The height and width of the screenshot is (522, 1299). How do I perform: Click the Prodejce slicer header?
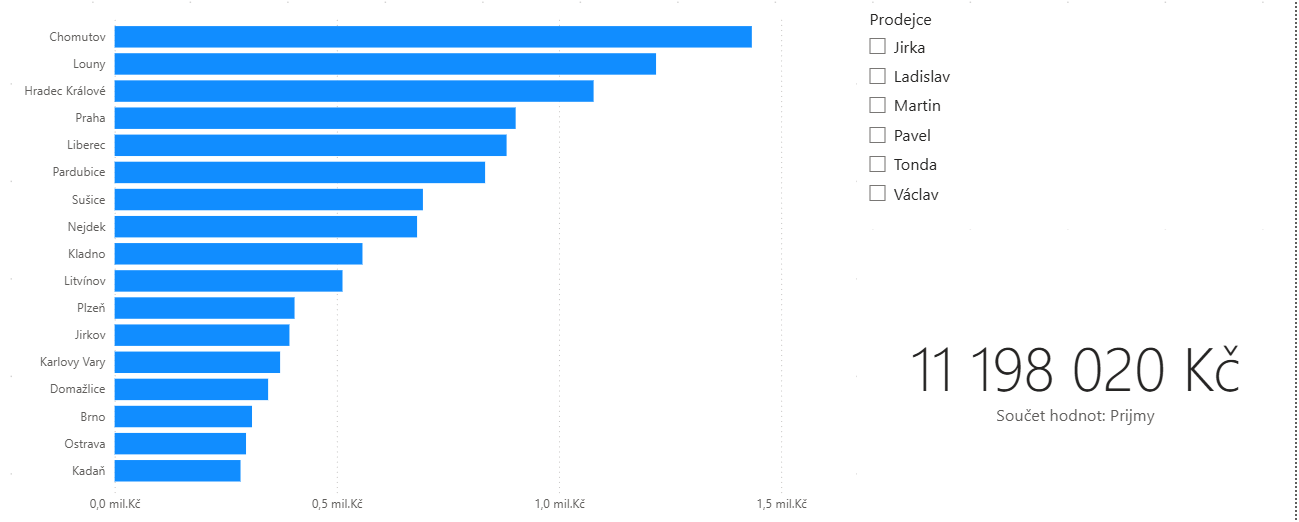[900, 20]
